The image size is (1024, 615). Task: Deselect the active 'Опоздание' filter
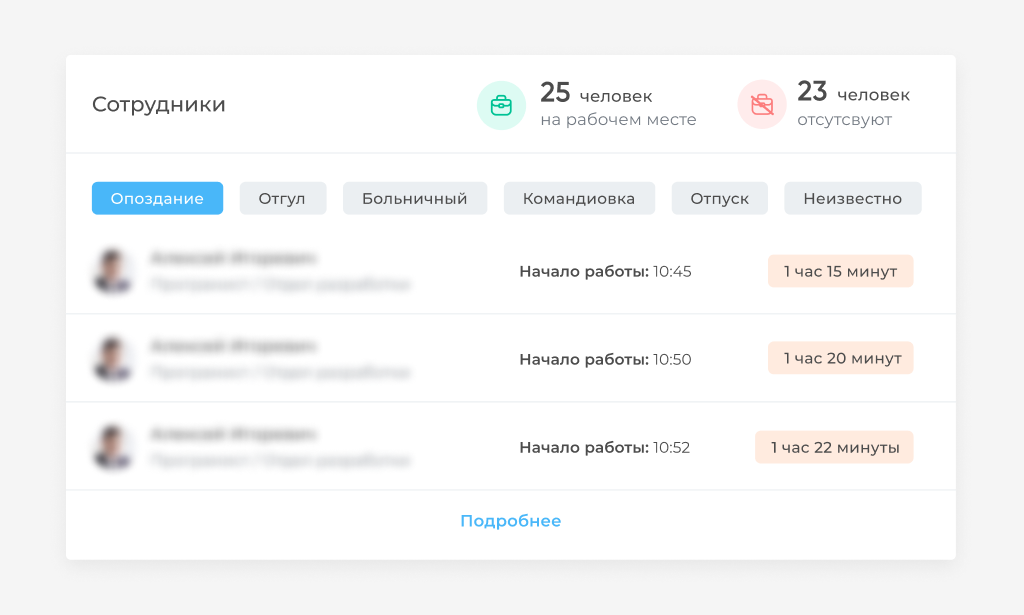pyautogui.click(x=157, y=198)
